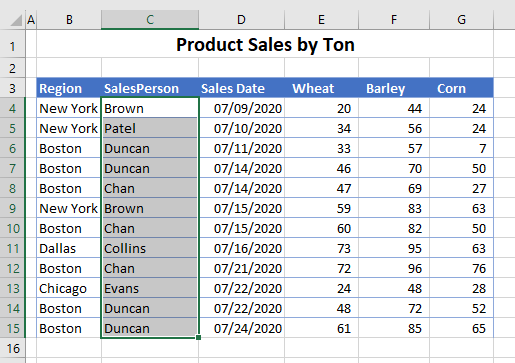Select the Wheat value 60 cell

(321, 228)
